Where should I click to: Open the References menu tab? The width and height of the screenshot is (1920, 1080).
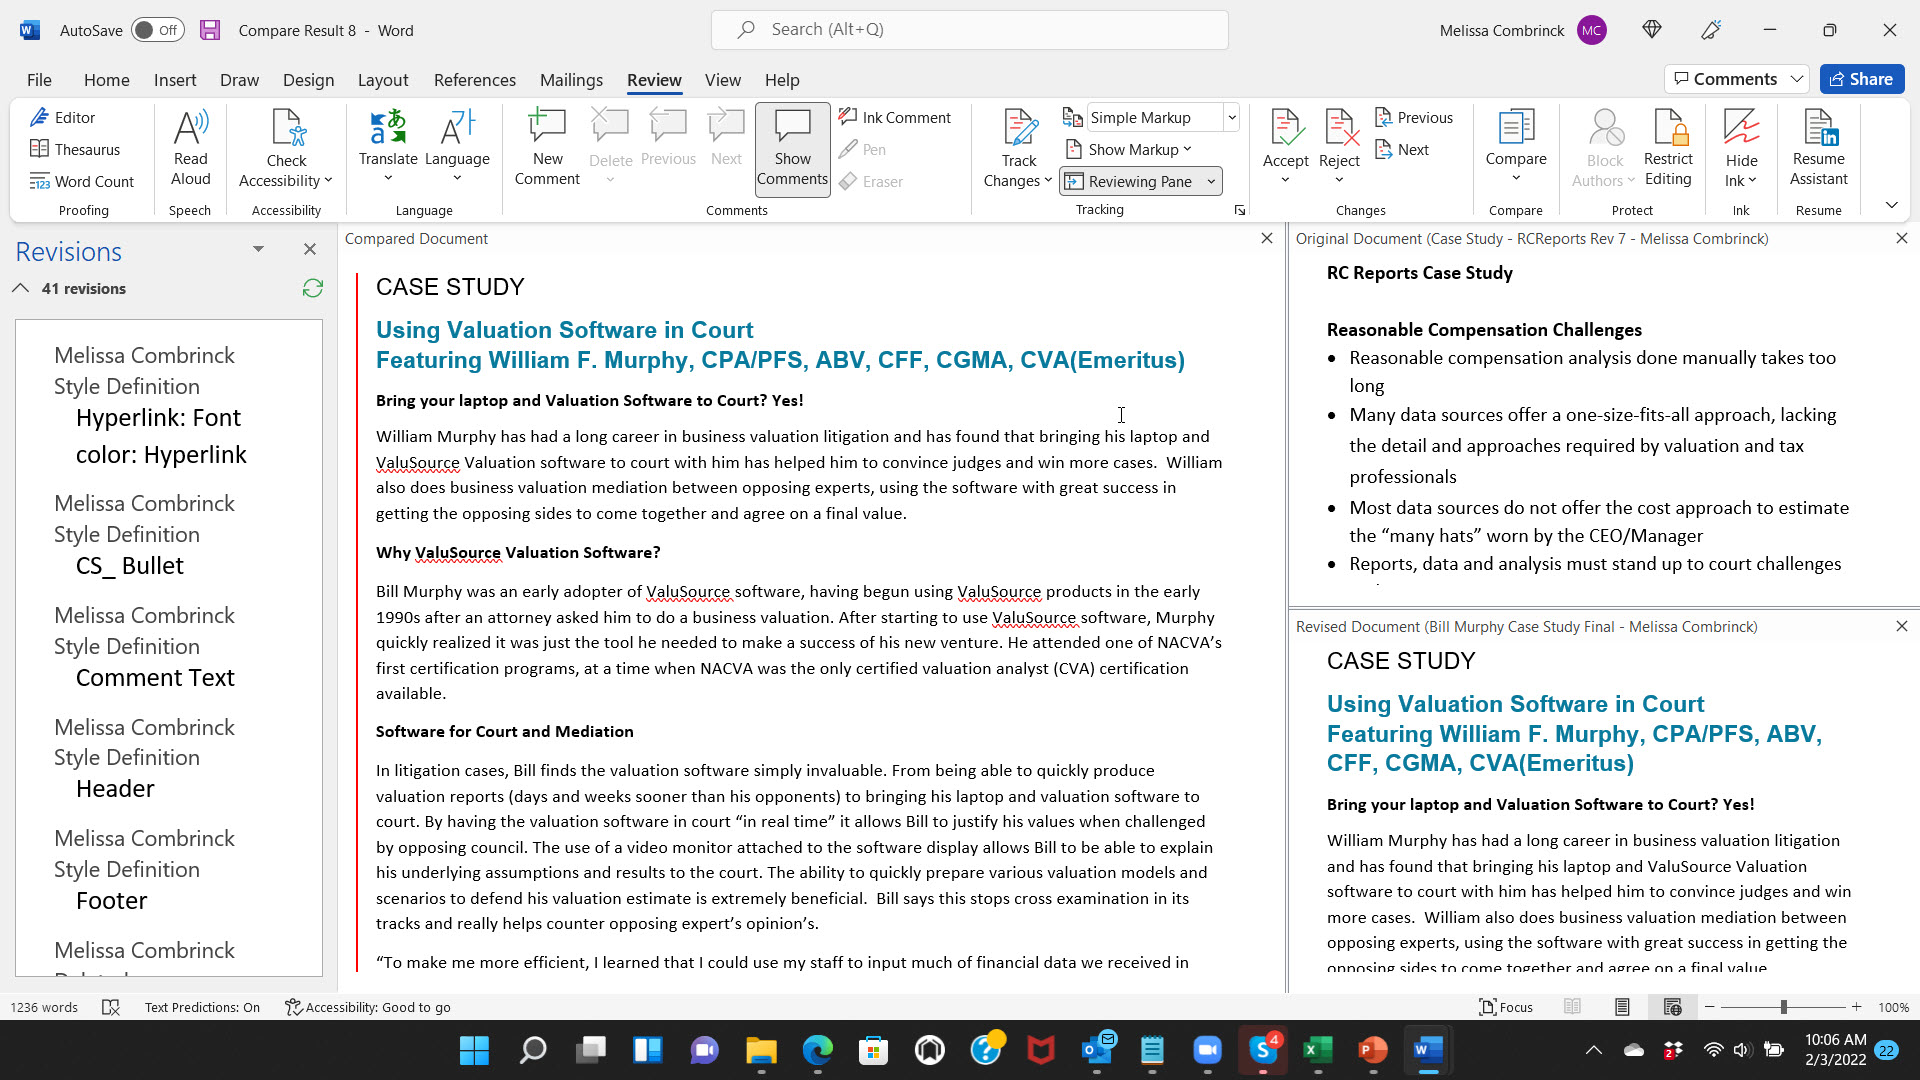pos(472,79)
